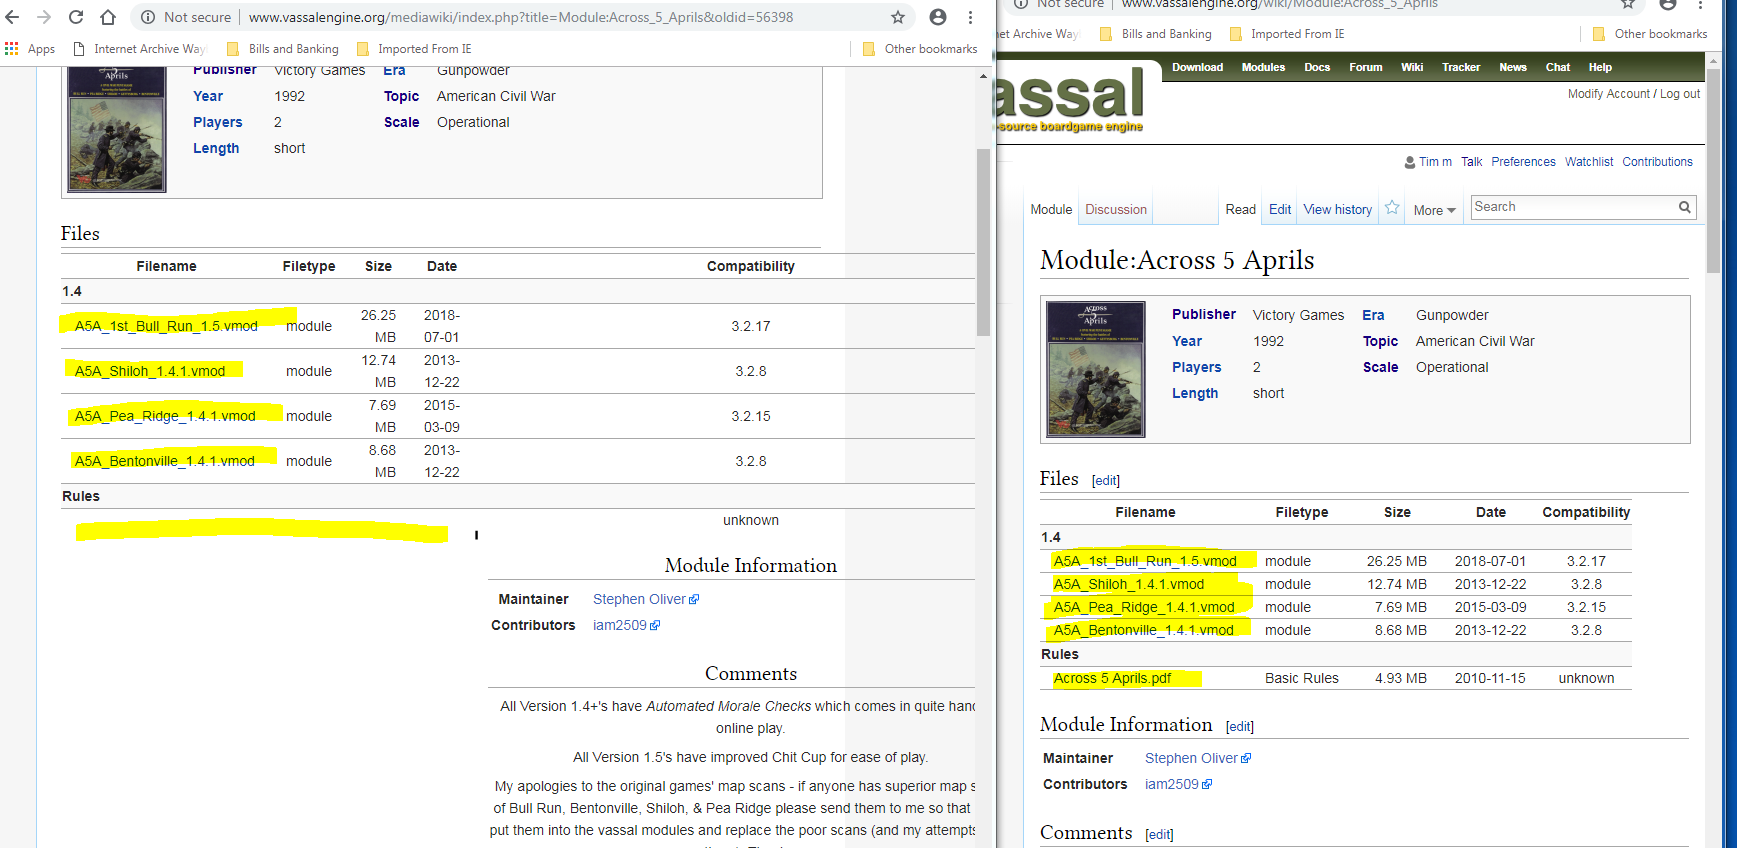1737x848 pixels.
Task: Click the Log out link
Action: tap(1680, 94)
